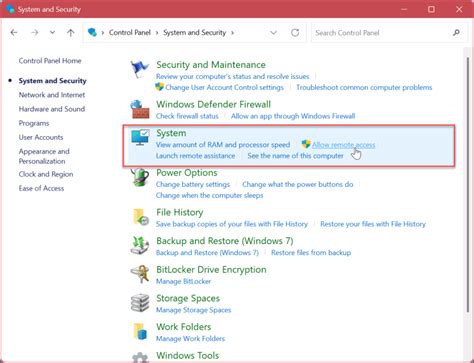The height and width of the screenshot is (363, 474).
Task: Click Save backup copies with File History
Action: (x=232, y=224)
